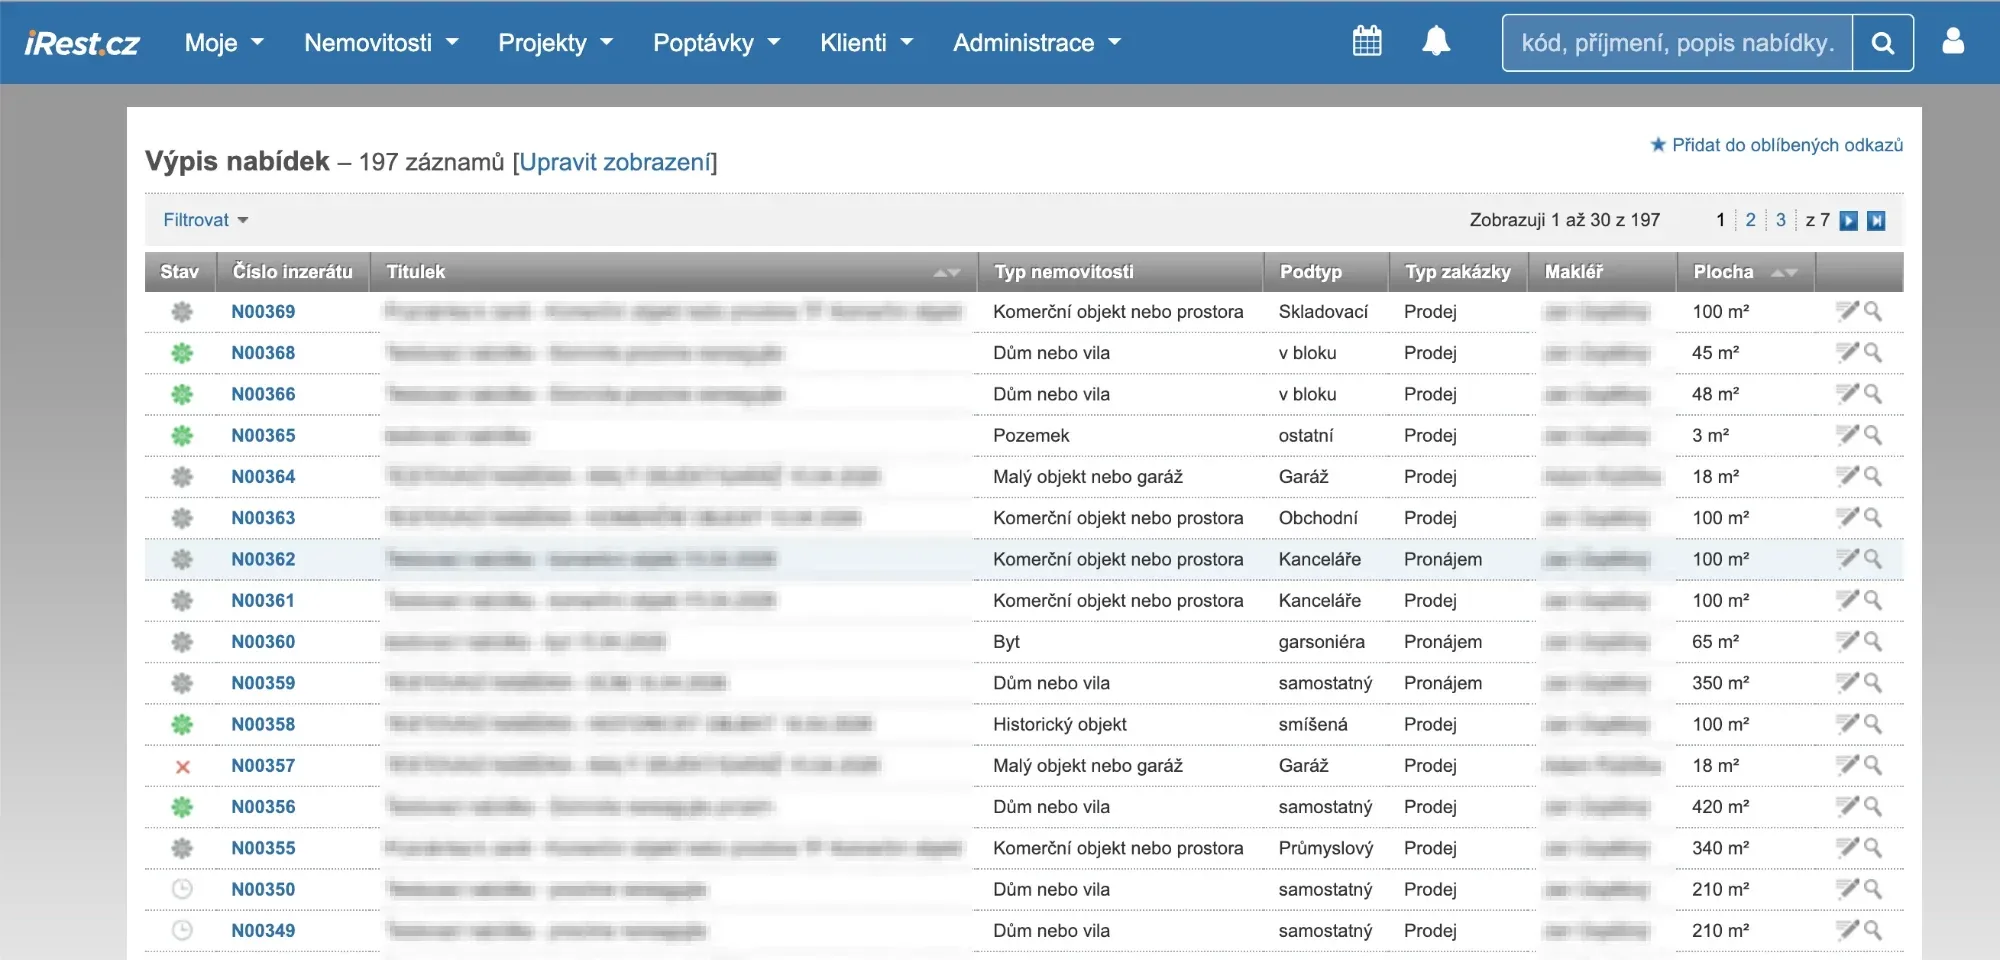The image size is (2000, 960).
Task: Open the calendar icon in the top bar
Action: [1367, 42]
